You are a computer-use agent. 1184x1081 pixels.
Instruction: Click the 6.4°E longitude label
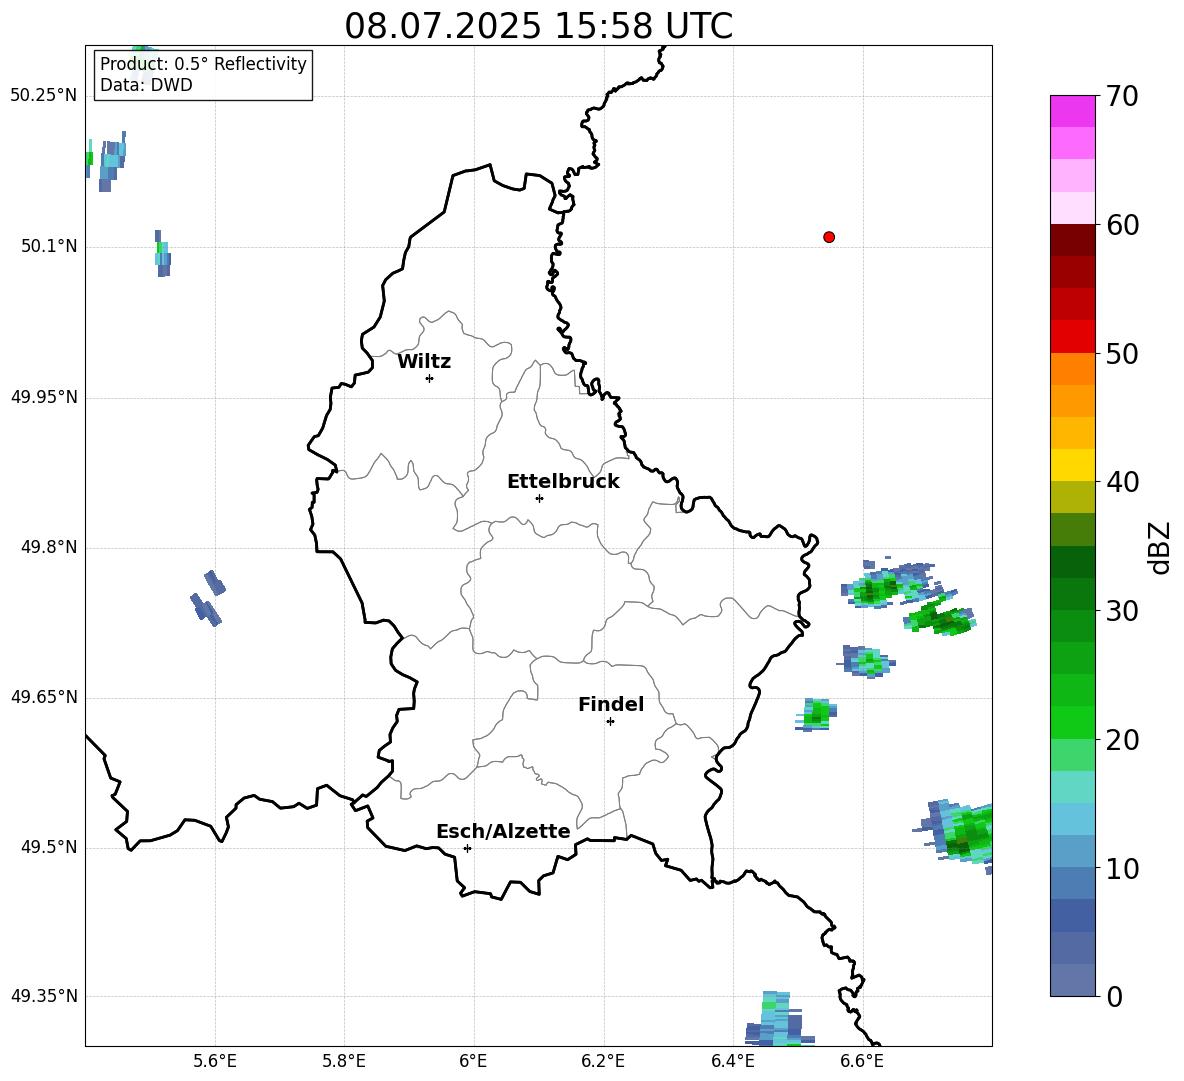click(732, 1061)
